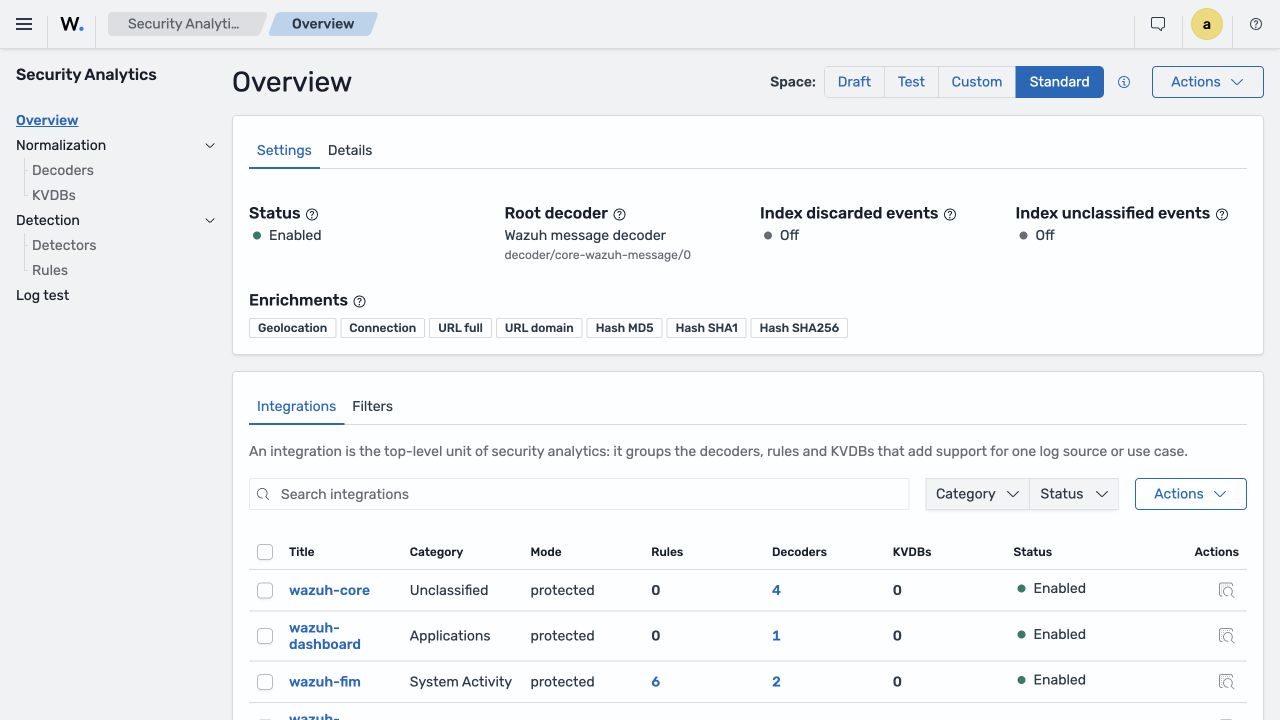Select the Standard space
The width and height of the screenshot is (1280, 720).
(x=1060, y=82)
